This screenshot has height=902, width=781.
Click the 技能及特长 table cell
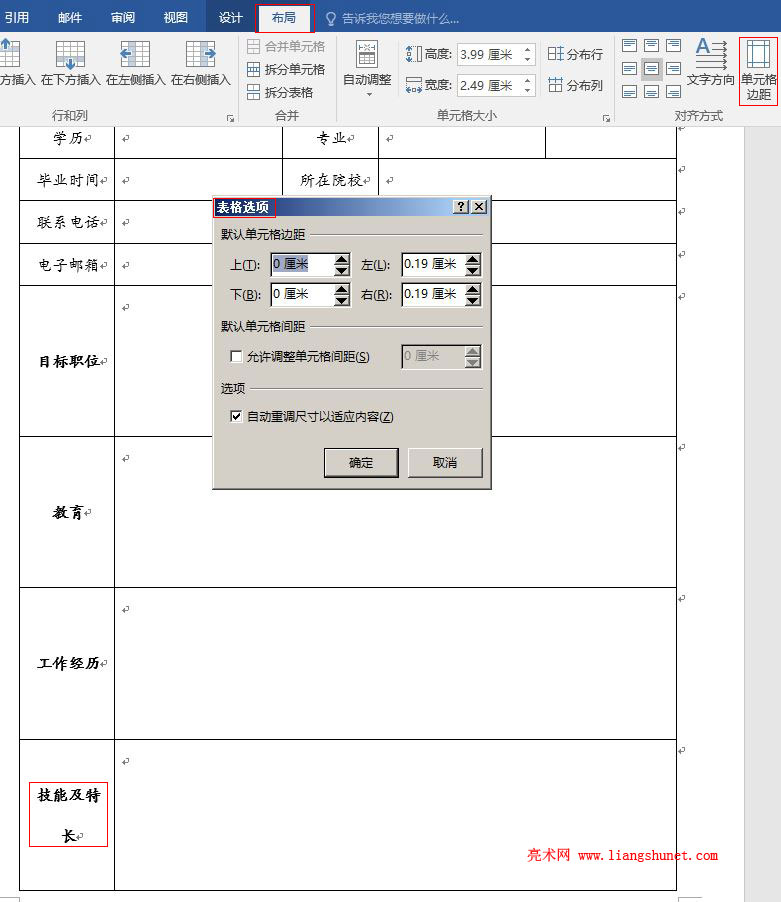pos(67,815)
